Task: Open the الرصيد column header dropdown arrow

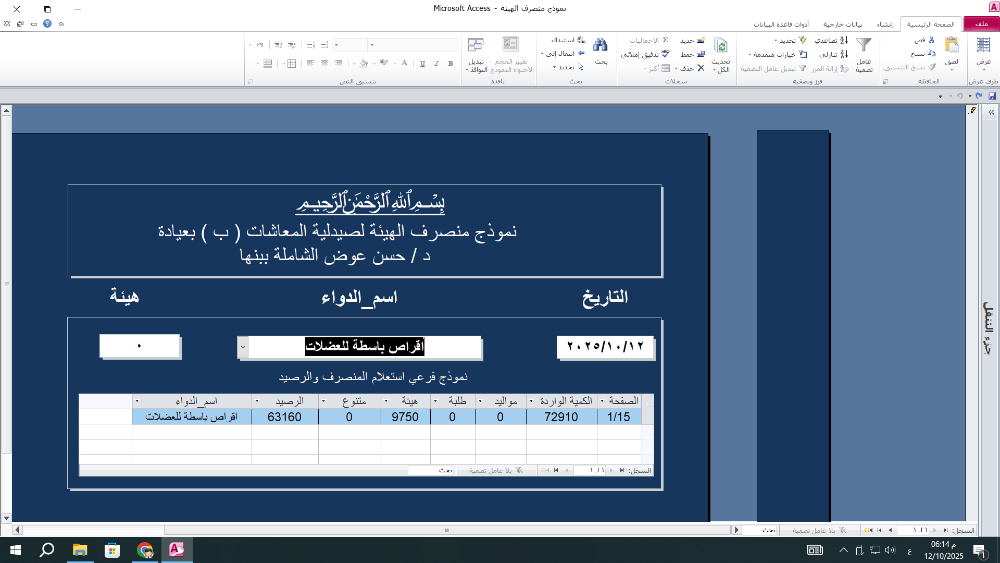Action: [258, 401]
